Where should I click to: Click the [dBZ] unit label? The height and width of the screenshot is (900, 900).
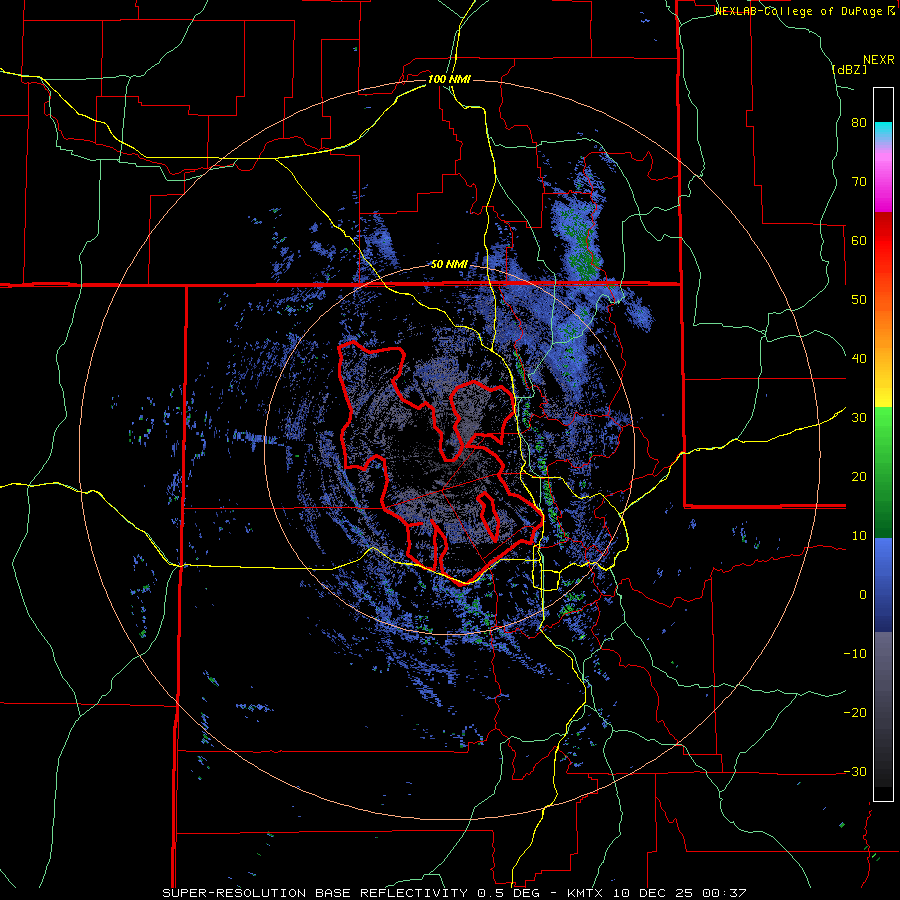849,69
